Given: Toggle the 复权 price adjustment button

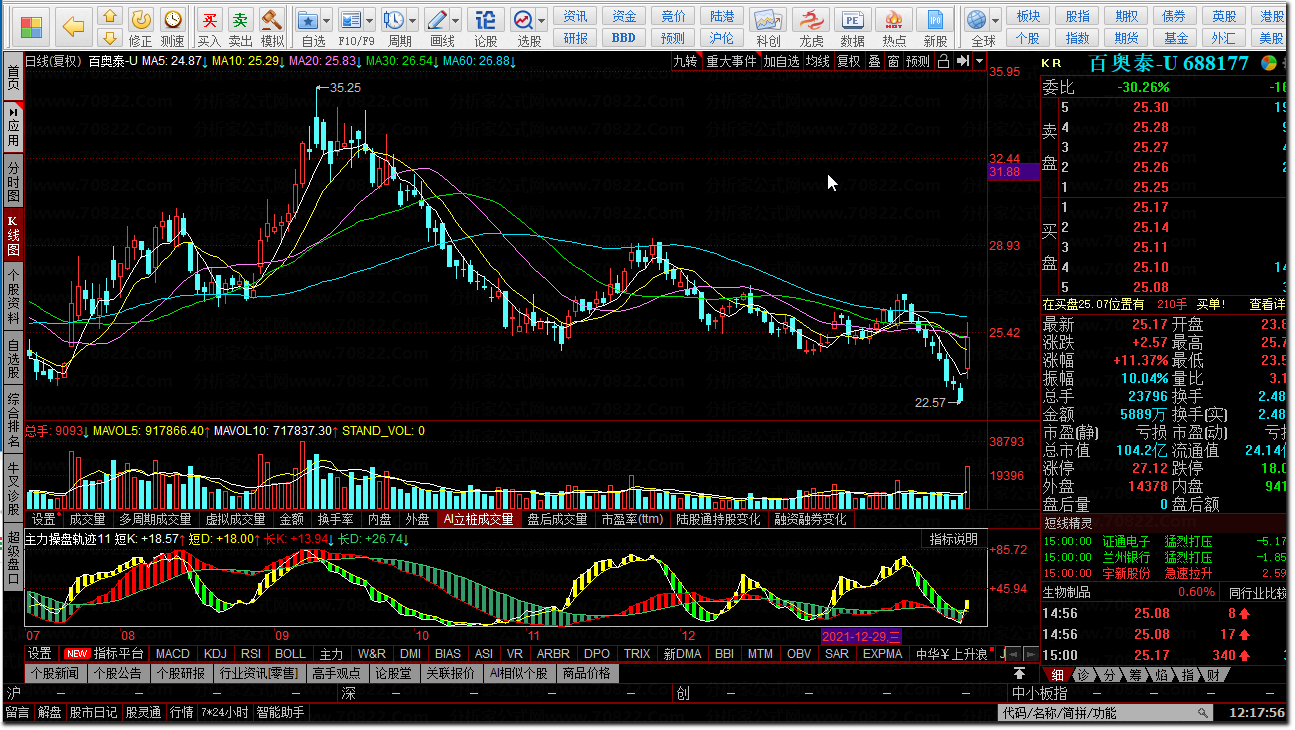Looking at the screenshot, I should (848, 61).
